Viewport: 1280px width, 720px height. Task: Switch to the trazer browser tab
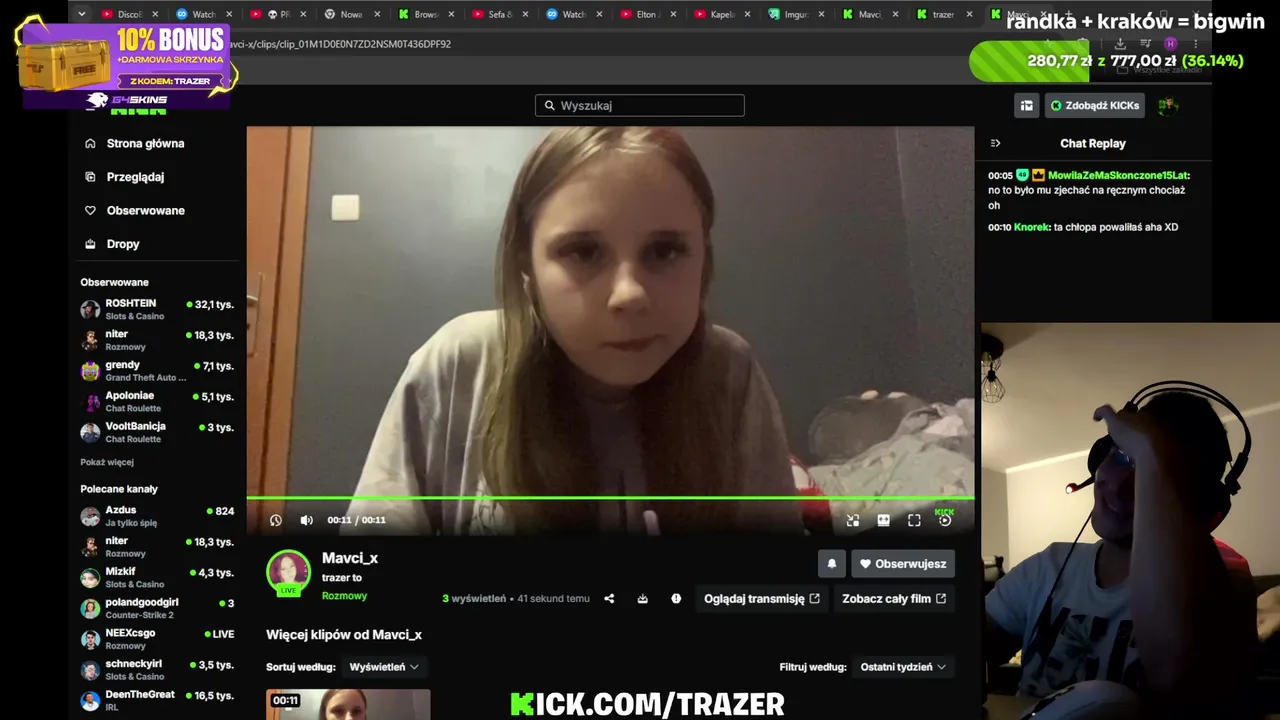click(x=943, y=14)
